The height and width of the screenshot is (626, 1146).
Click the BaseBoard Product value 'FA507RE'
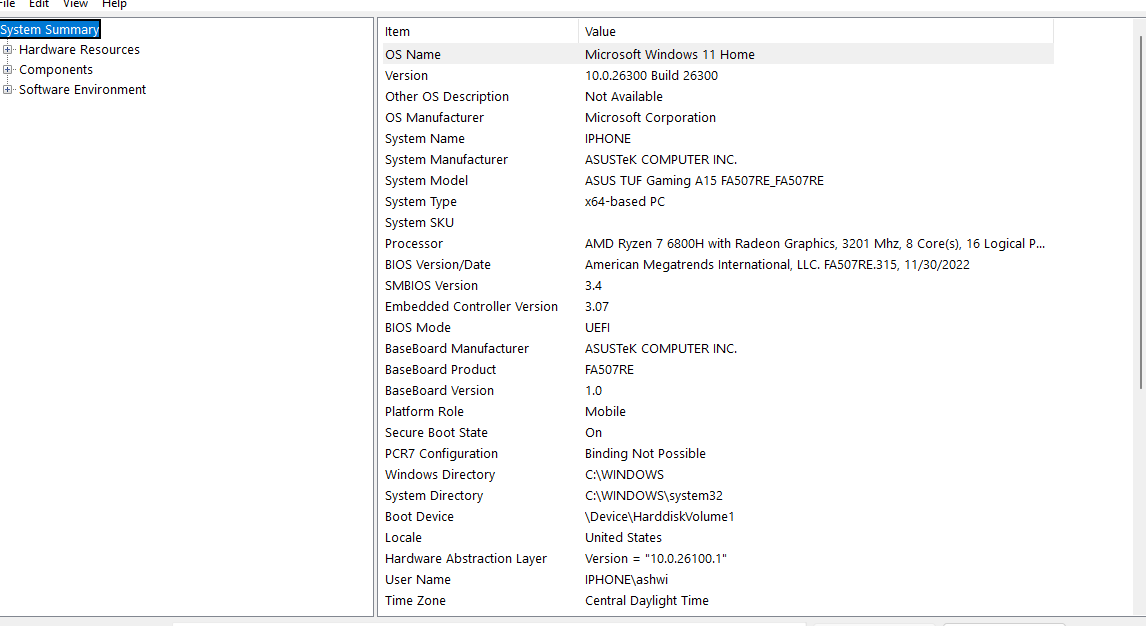610,370
